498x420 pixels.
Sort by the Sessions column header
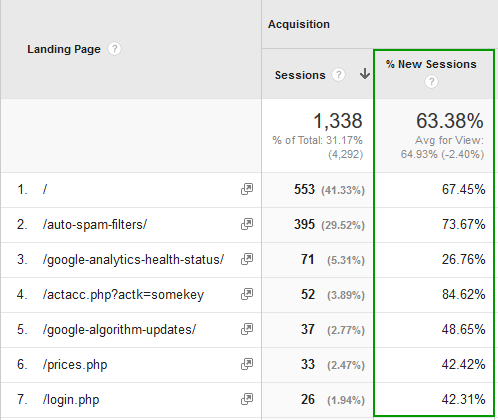[x=300, y=75]
